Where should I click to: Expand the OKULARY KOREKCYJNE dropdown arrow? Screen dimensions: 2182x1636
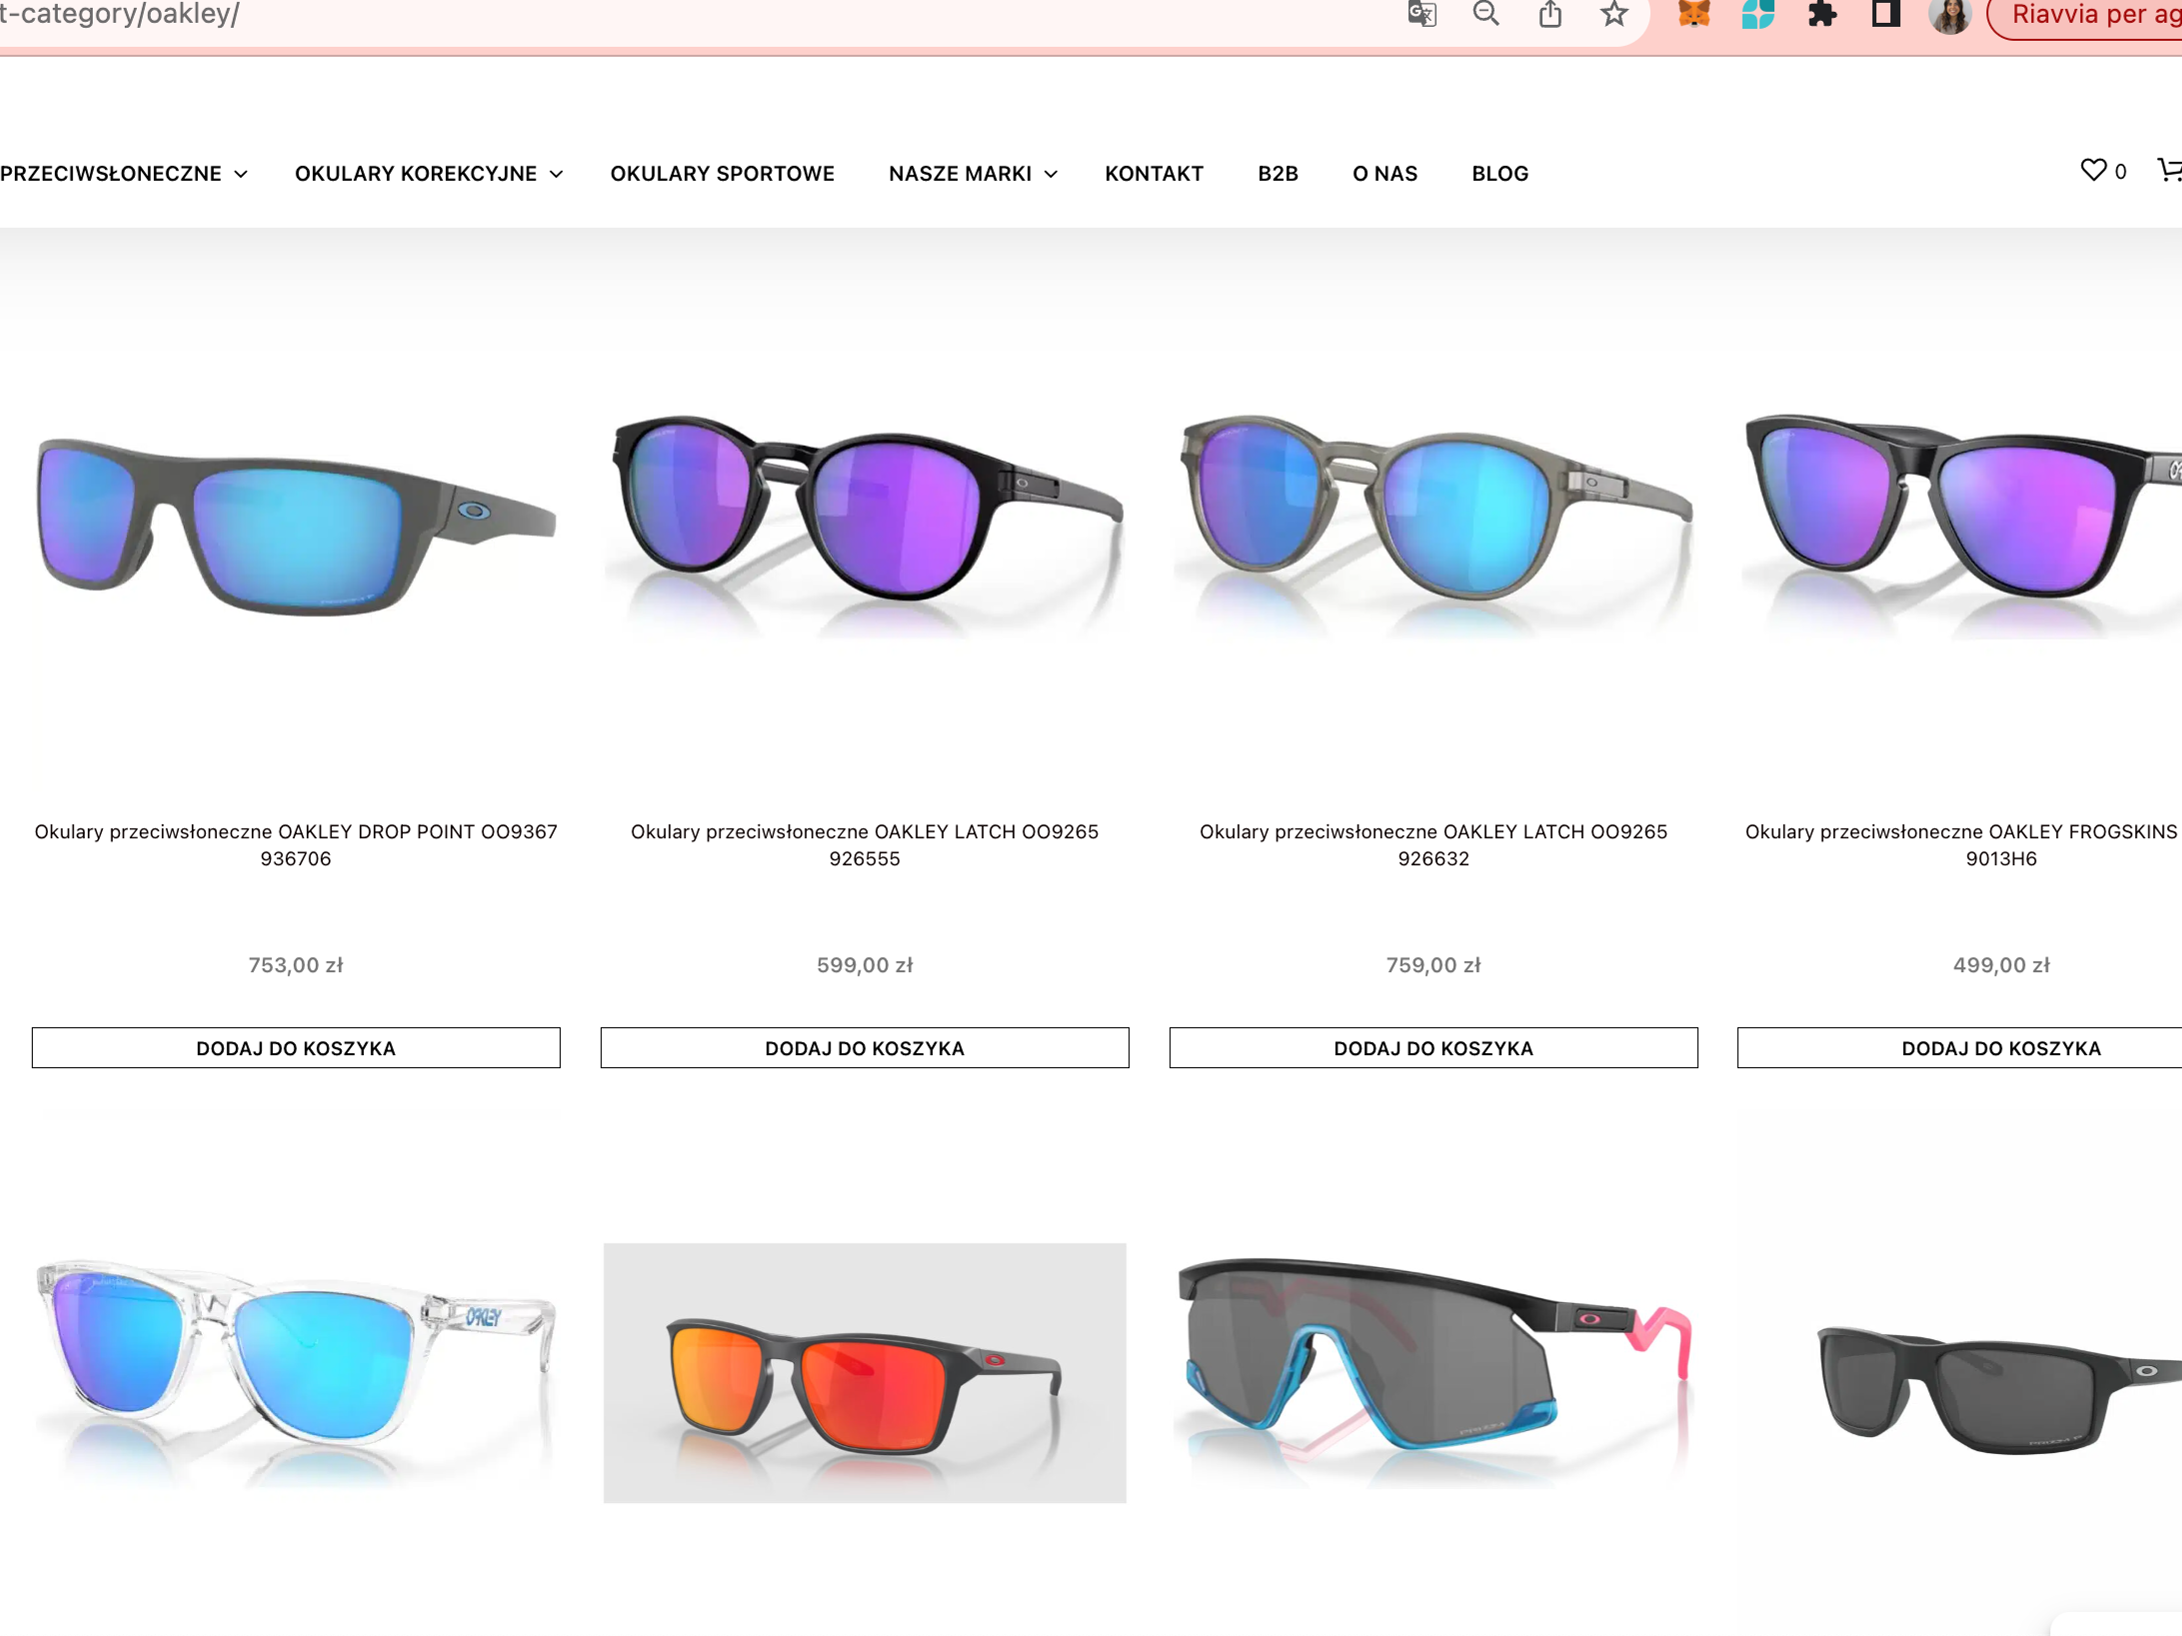pos(556,174)
